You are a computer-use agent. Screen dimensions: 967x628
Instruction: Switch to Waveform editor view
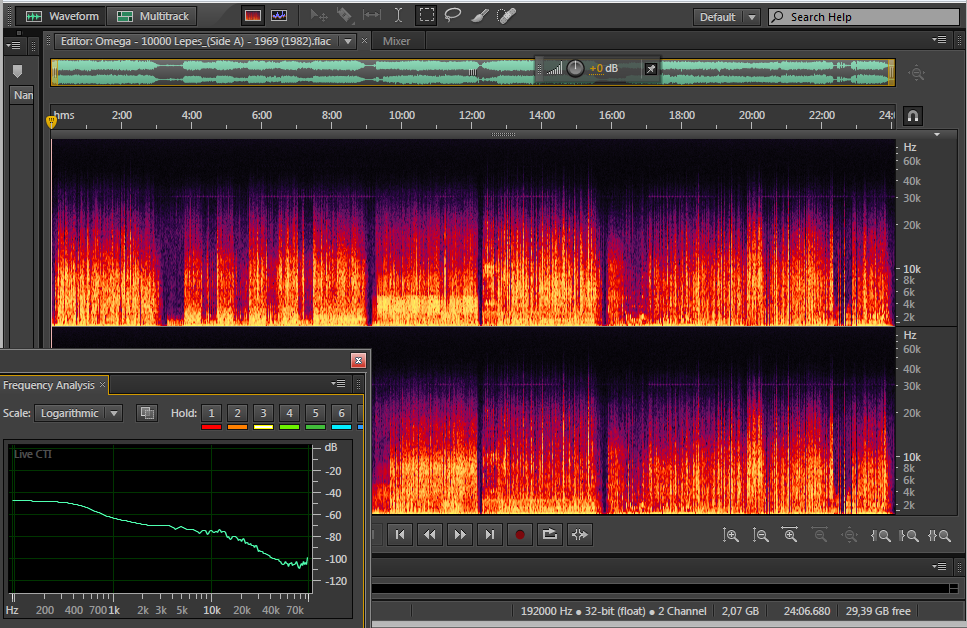(x=61, y=16)
